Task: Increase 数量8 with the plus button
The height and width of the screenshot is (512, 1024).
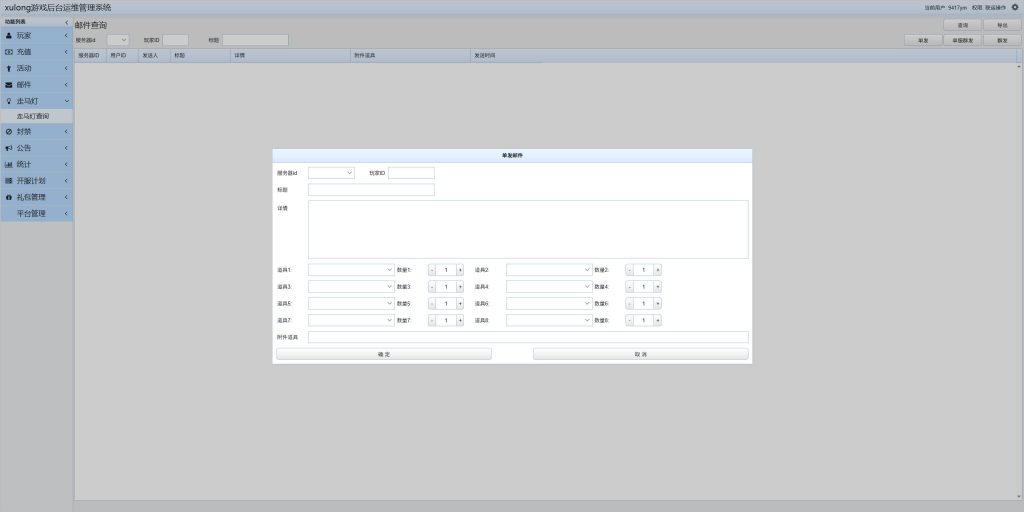Action: pyautogui.click(x=658, y=321)
